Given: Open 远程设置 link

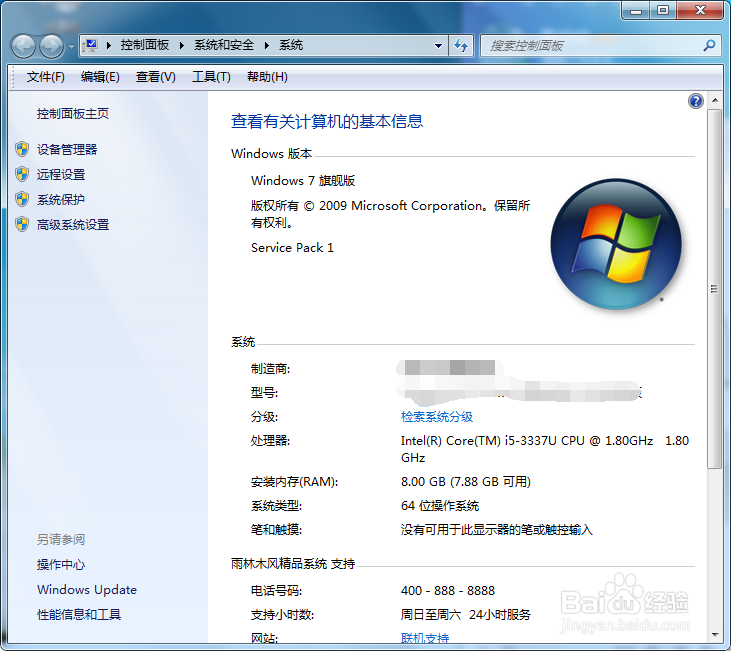Looking at the screenshot, I should 61,174.
